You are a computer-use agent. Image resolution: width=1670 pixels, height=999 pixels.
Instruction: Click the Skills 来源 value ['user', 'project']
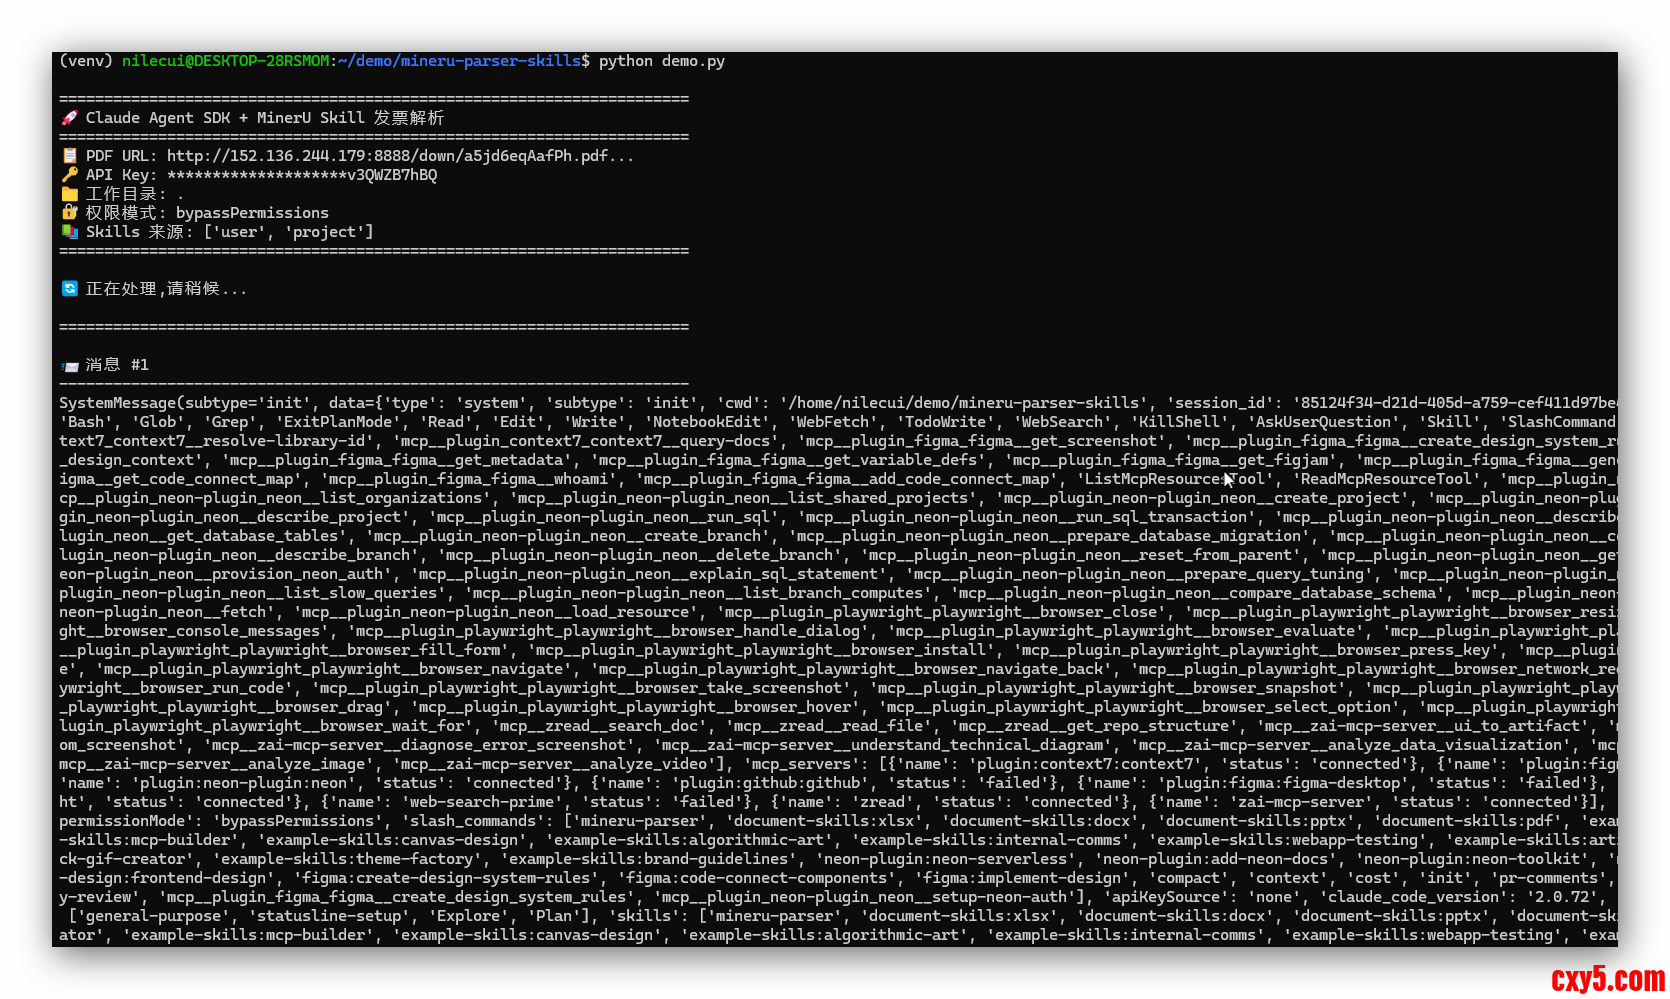288,232
